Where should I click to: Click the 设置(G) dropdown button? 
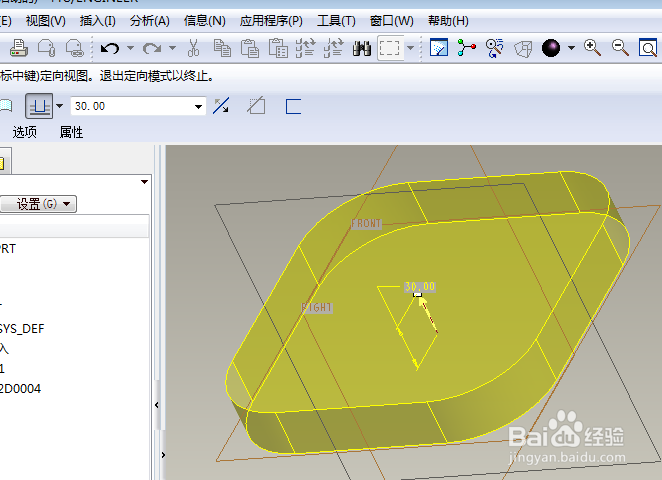[38, 204]
